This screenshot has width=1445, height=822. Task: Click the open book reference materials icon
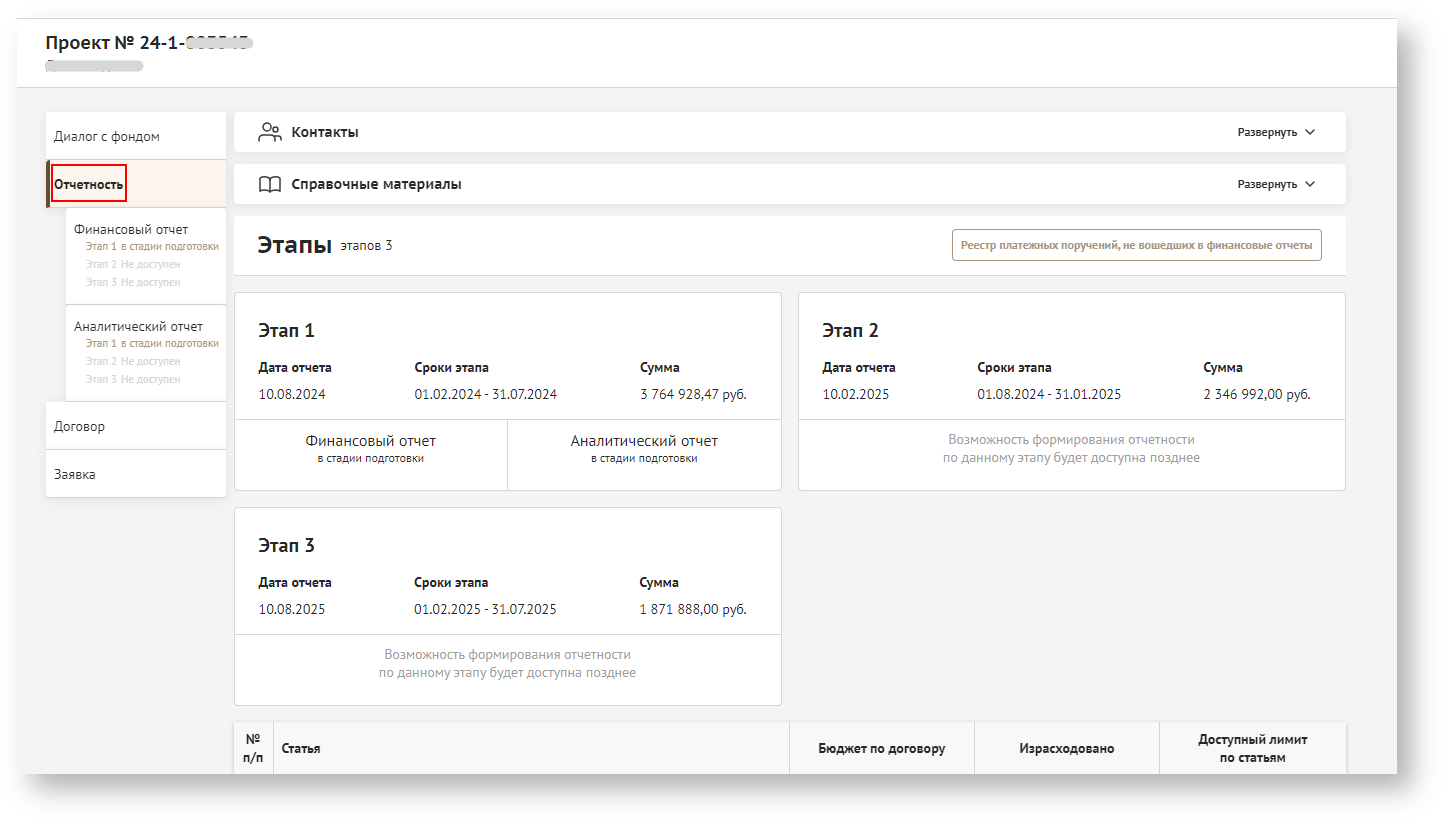[x=269, y=184]
